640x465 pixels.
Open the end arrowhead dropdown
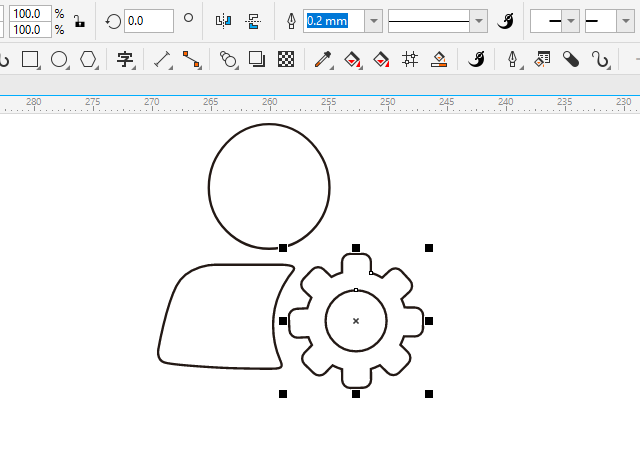point(626,21)
